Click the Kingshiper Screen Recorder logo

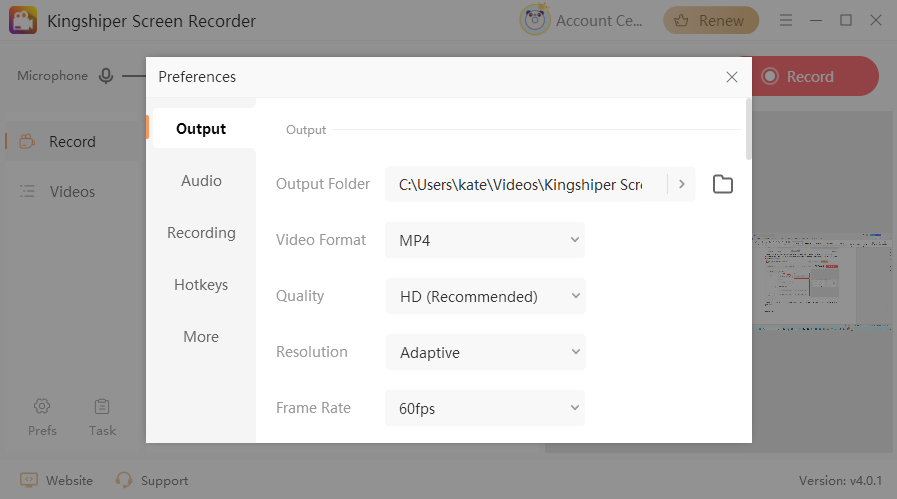(x=23, y=21)
